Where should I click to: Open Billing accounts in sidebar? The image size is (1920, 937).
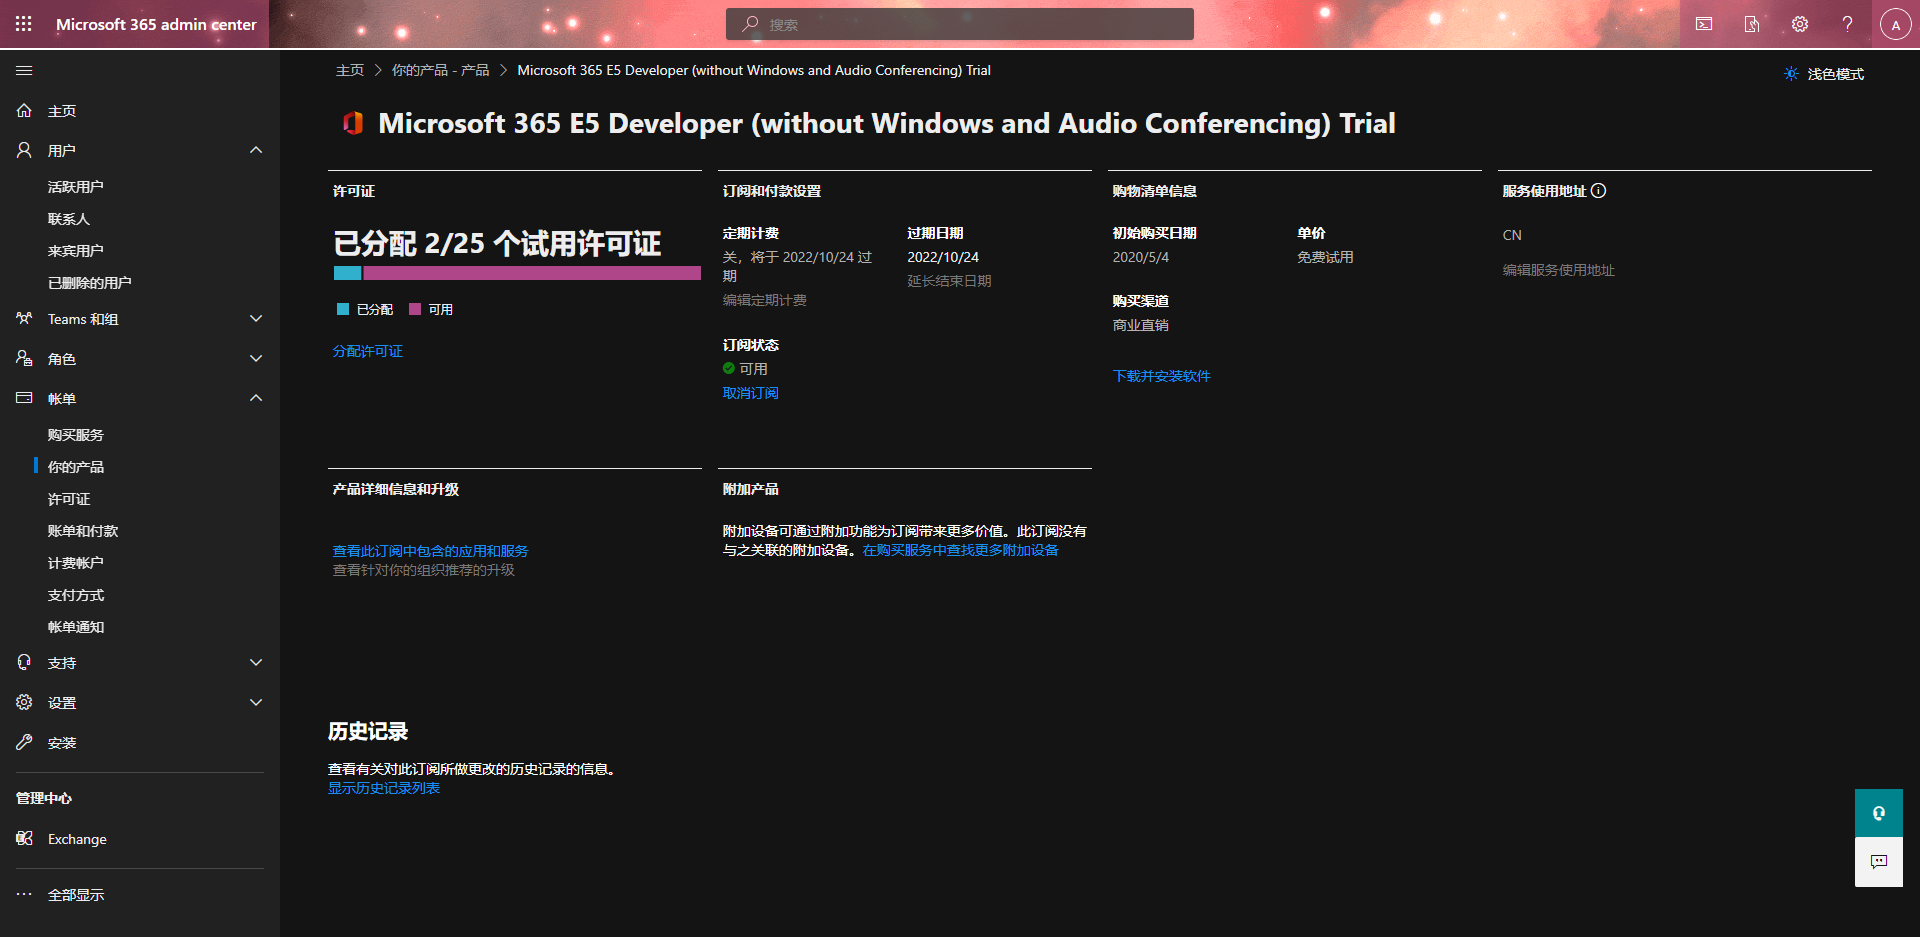[76, 563]
